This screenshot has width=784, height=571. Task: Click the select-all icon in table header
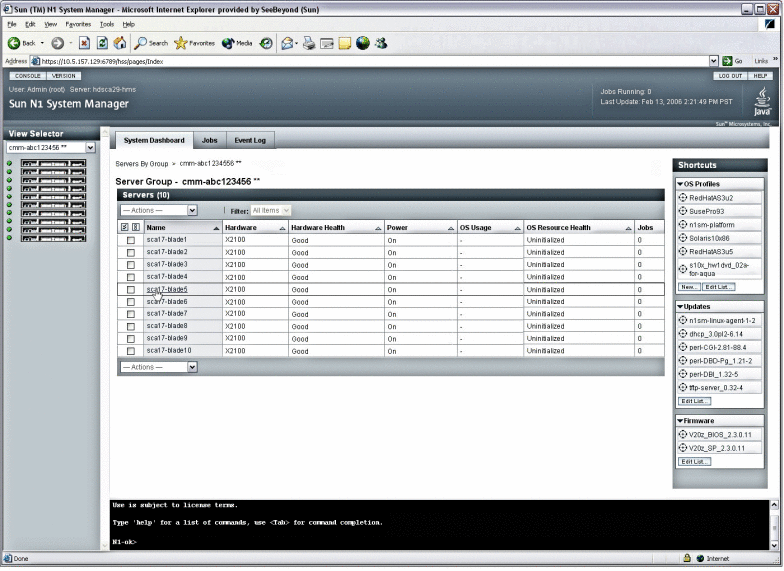click(124, 228)
